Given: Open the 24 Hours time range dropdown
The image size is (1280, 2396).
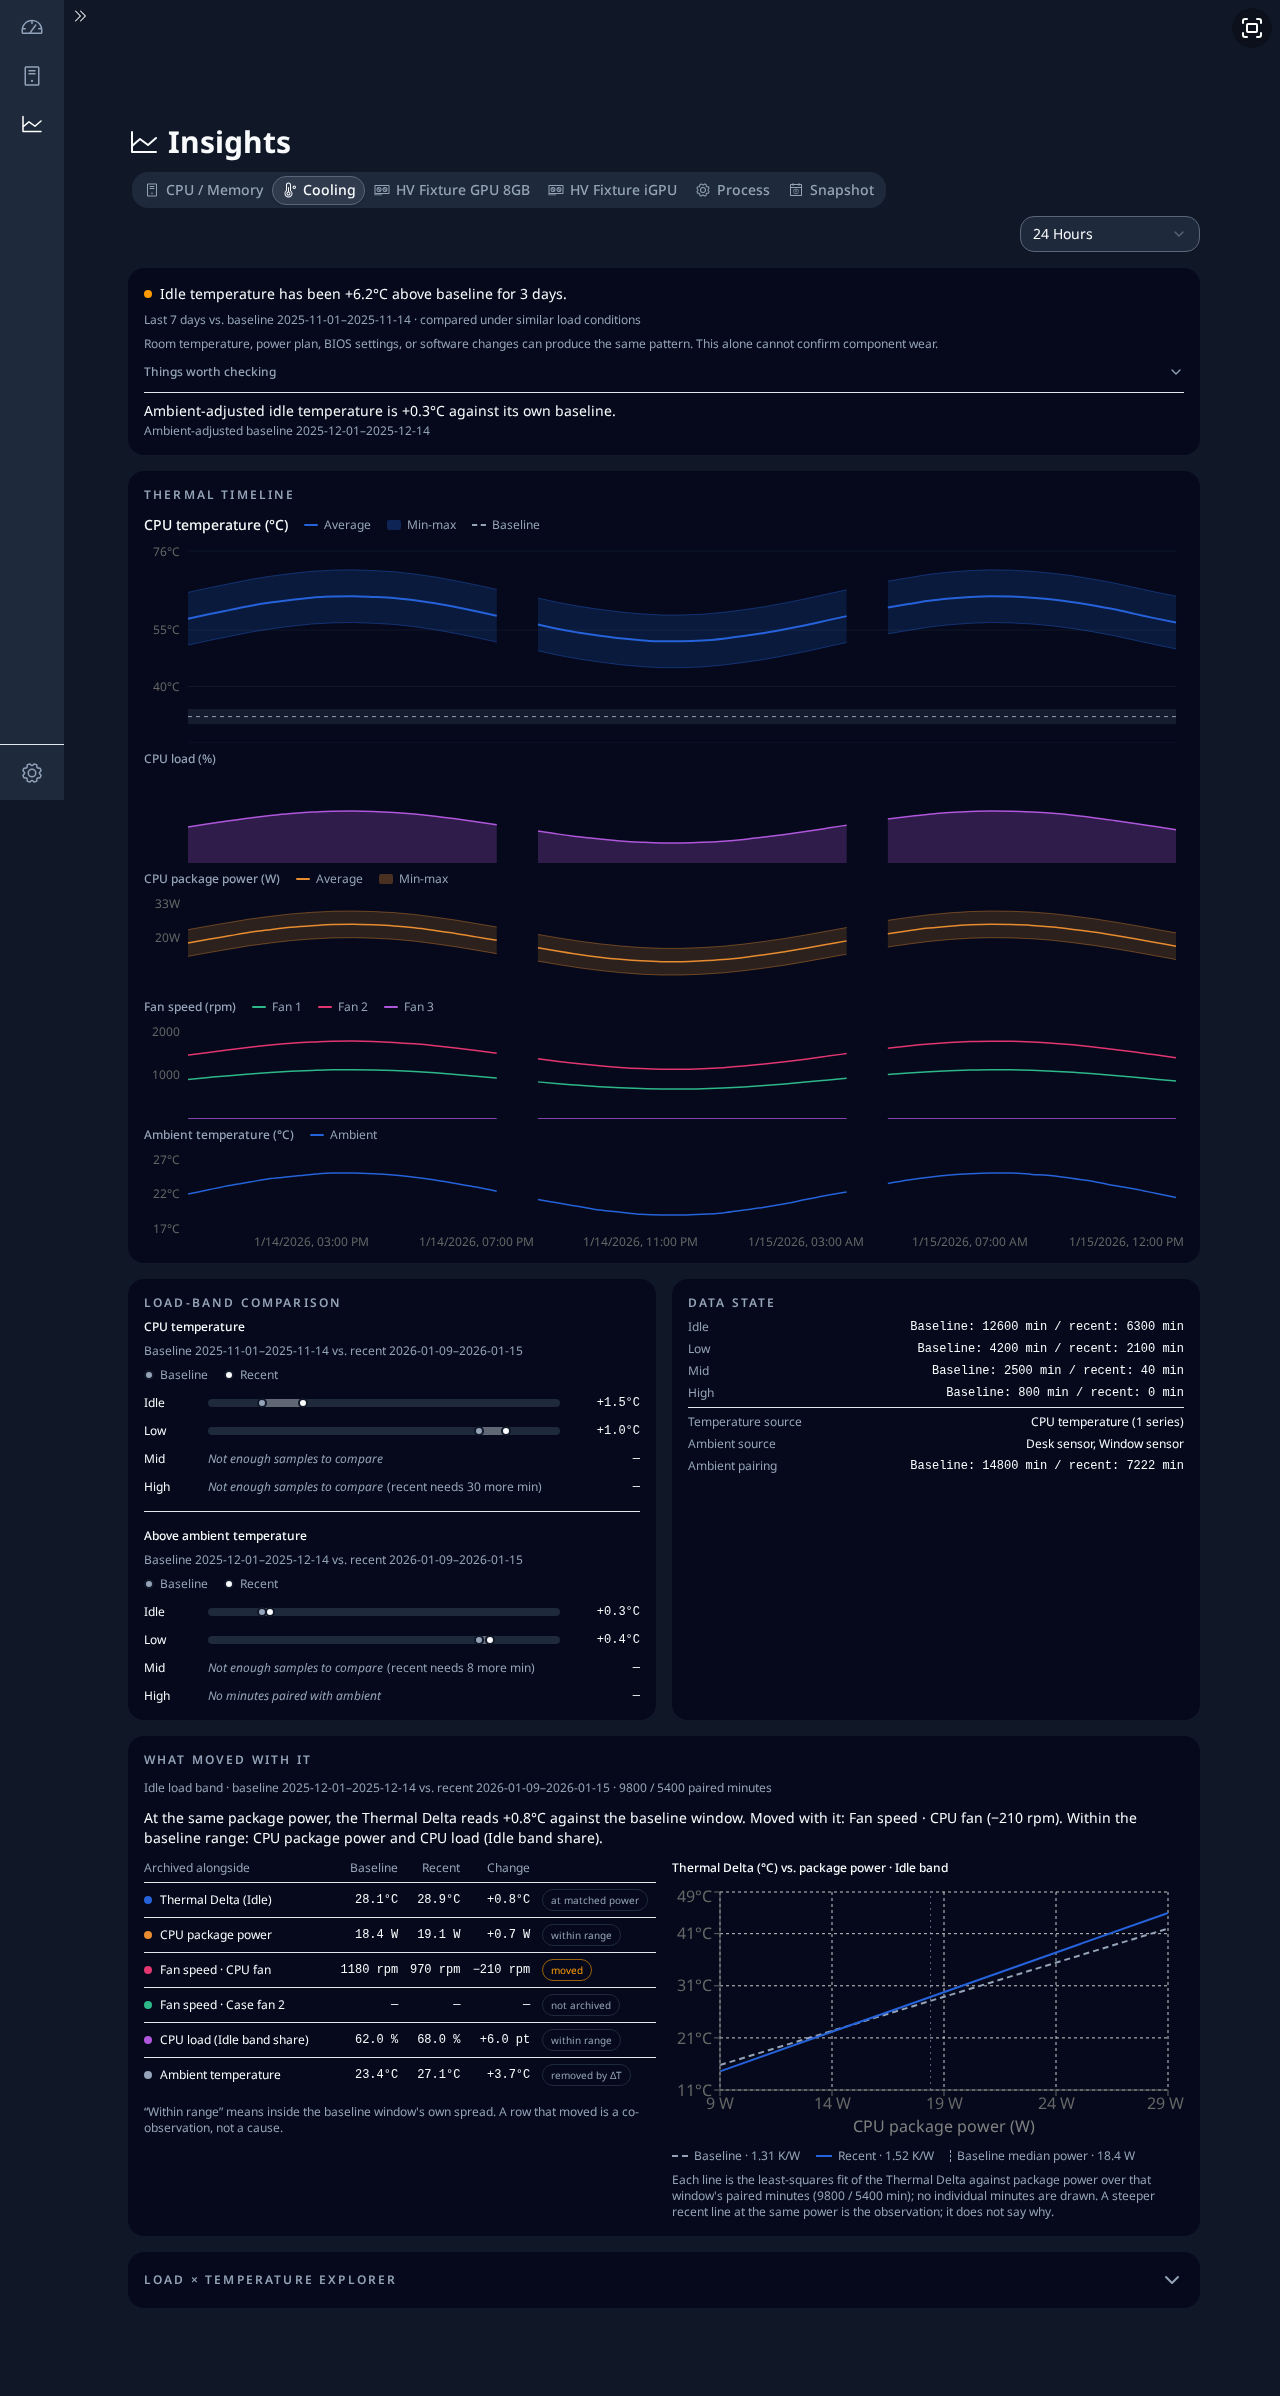Looking at the screenshot, I should click(x=1109, y=234).
